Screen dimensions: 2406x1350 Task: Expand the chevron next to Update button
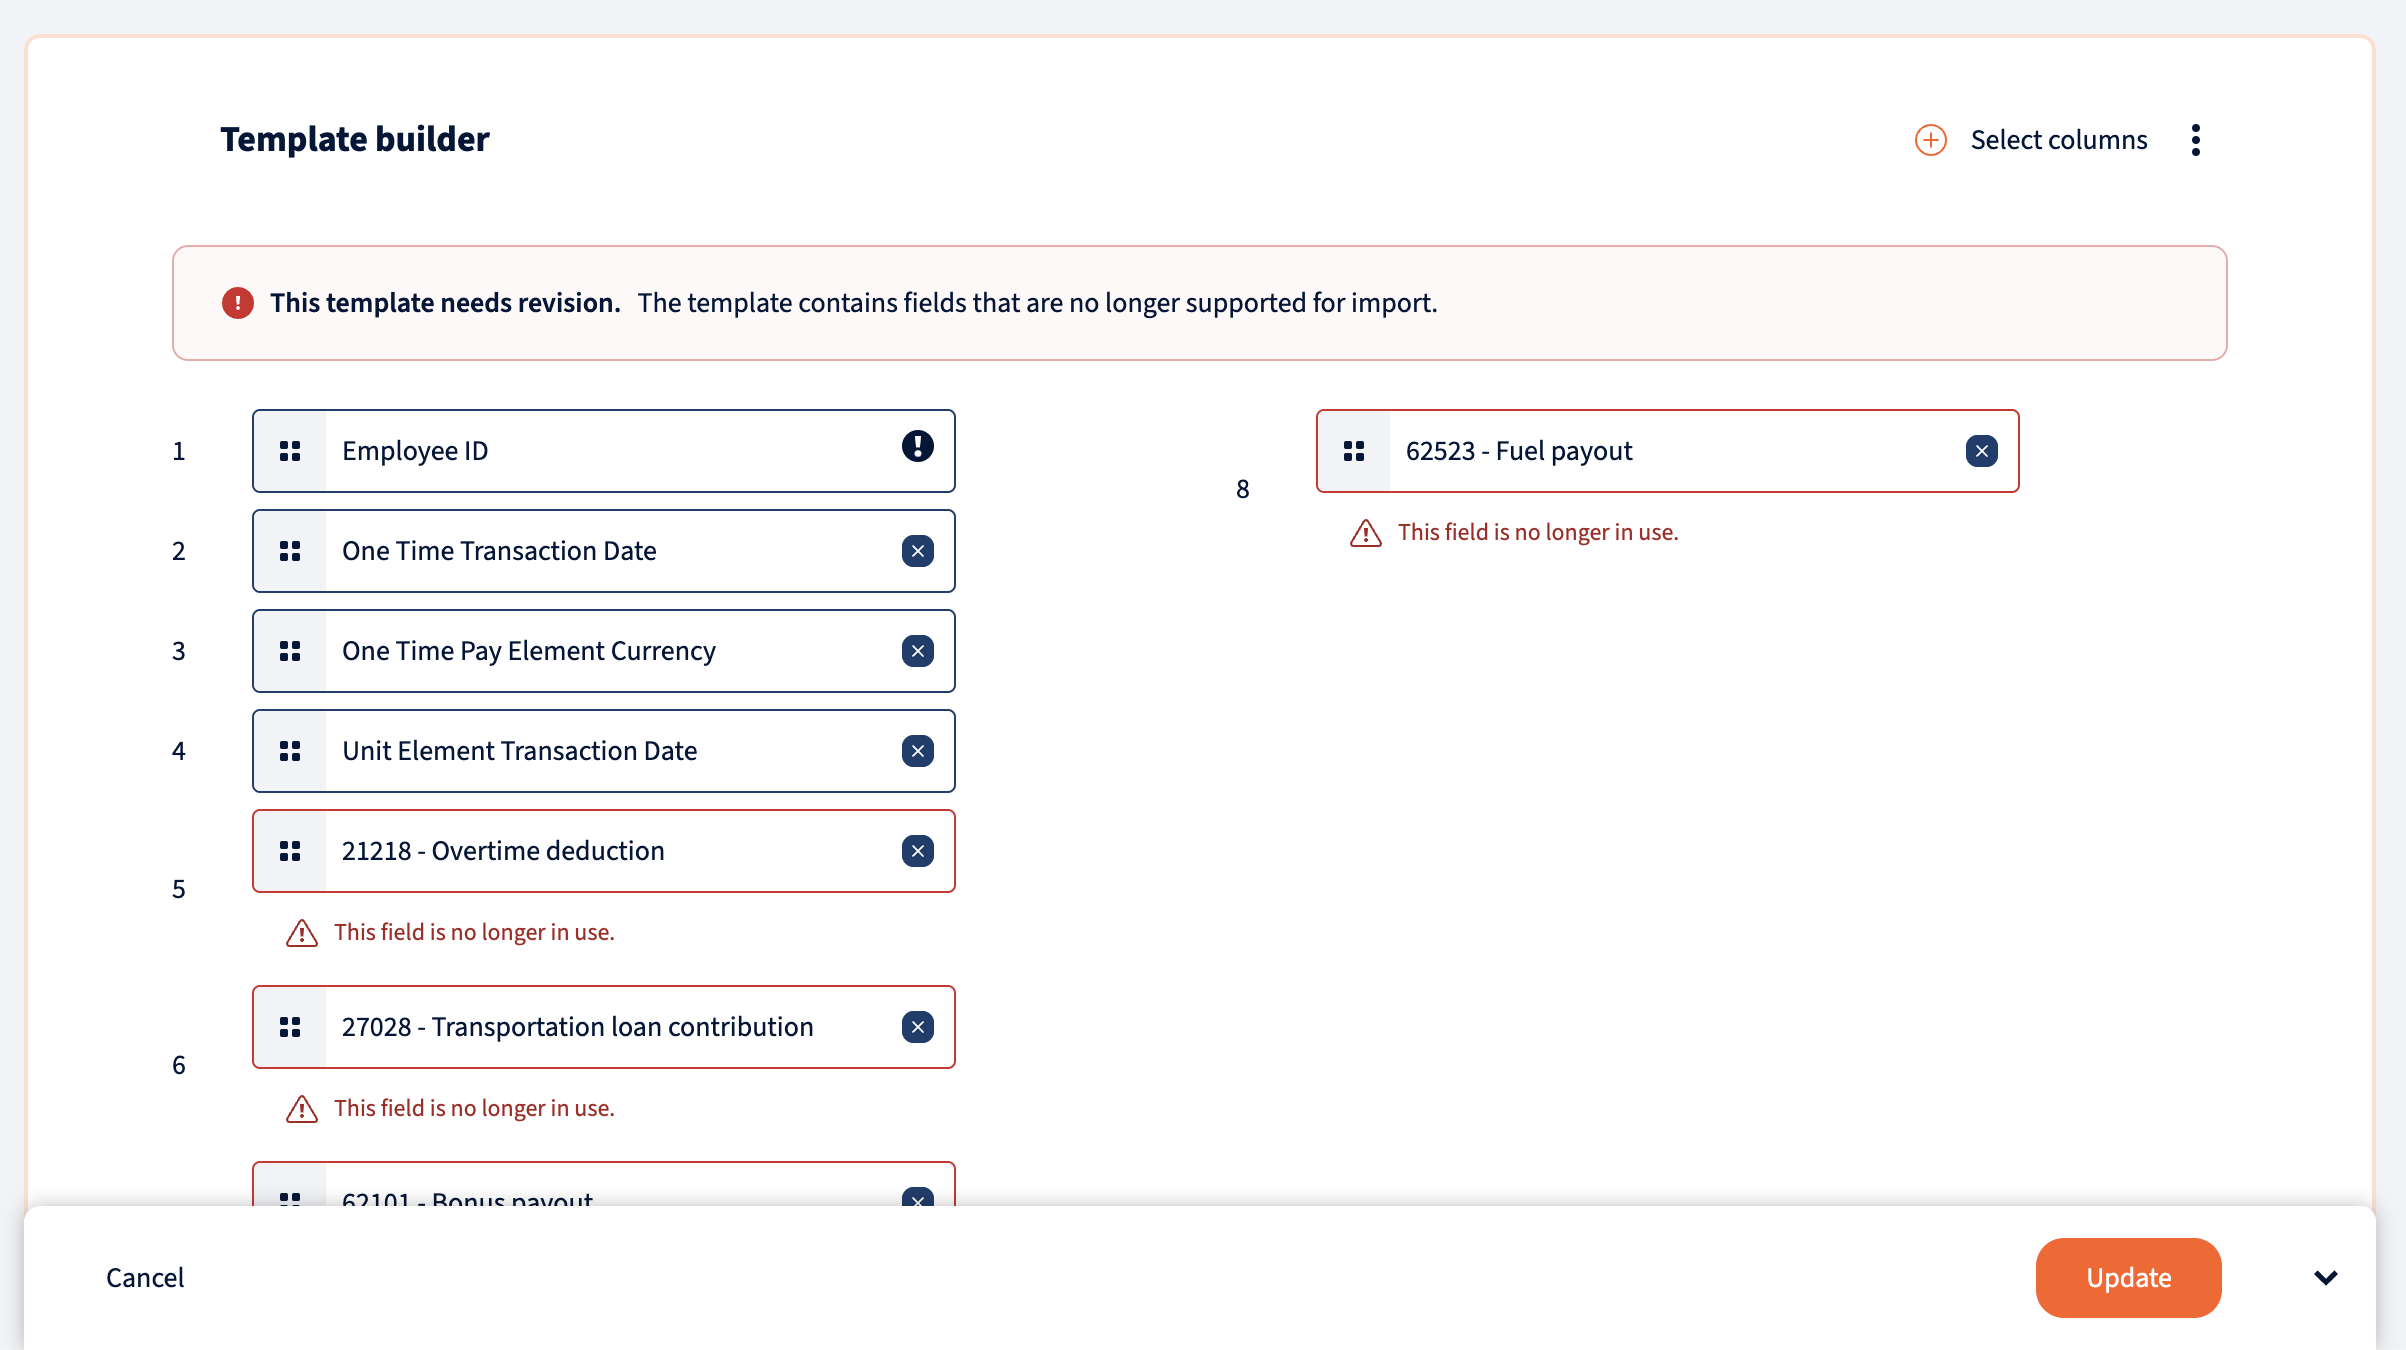[2325, 1277]
